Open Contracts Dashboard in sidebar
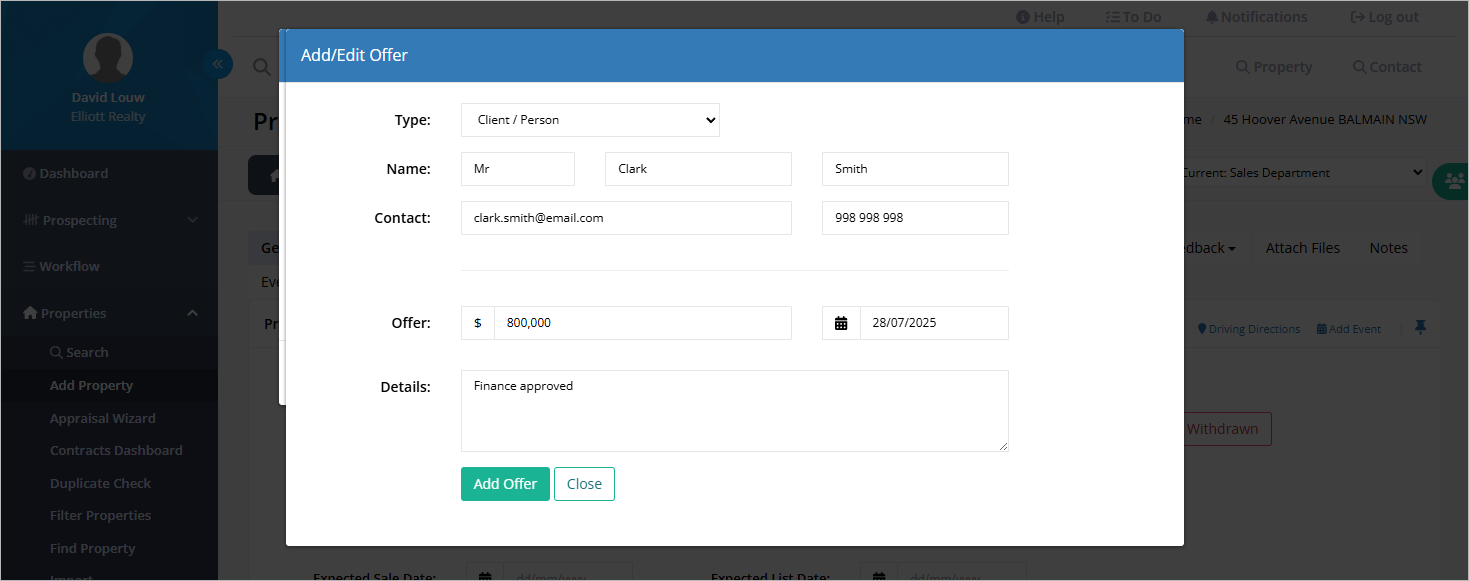Viewport: 1469px width, 581px height. pyautogui.click(x=116, y=450)
